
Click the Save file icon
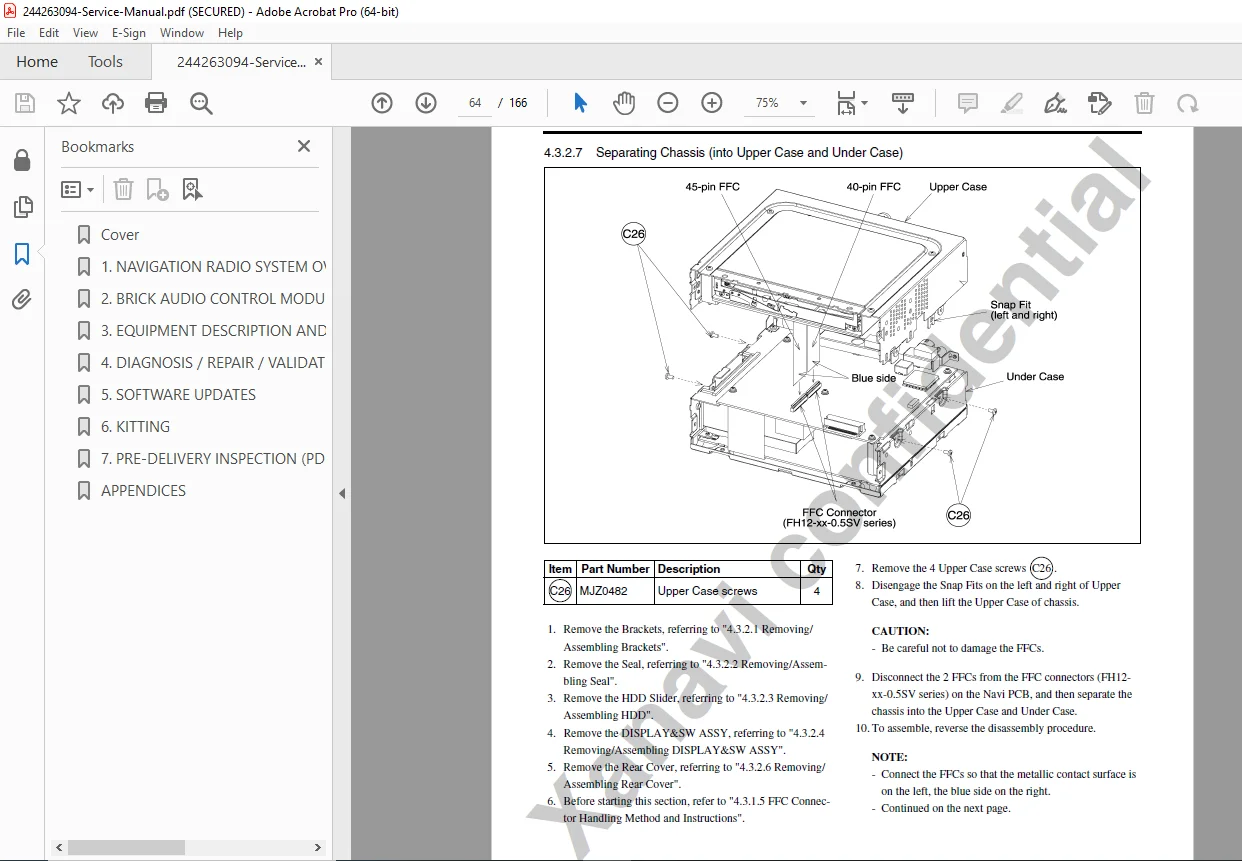[x=25, y=103]
